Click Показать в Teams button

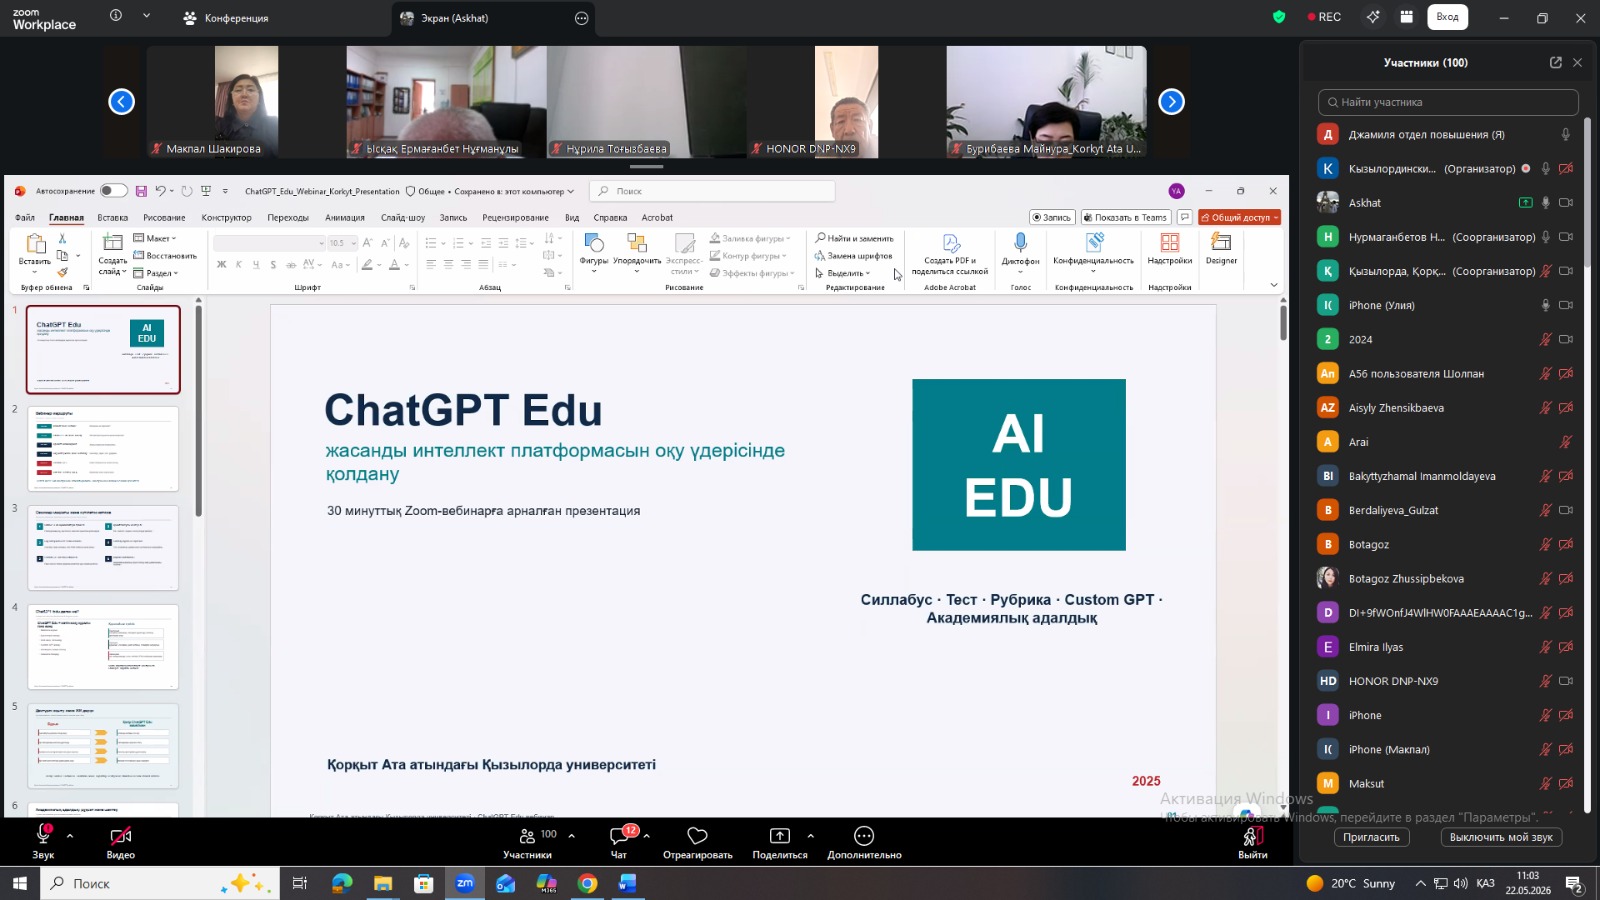[1124, 217]
